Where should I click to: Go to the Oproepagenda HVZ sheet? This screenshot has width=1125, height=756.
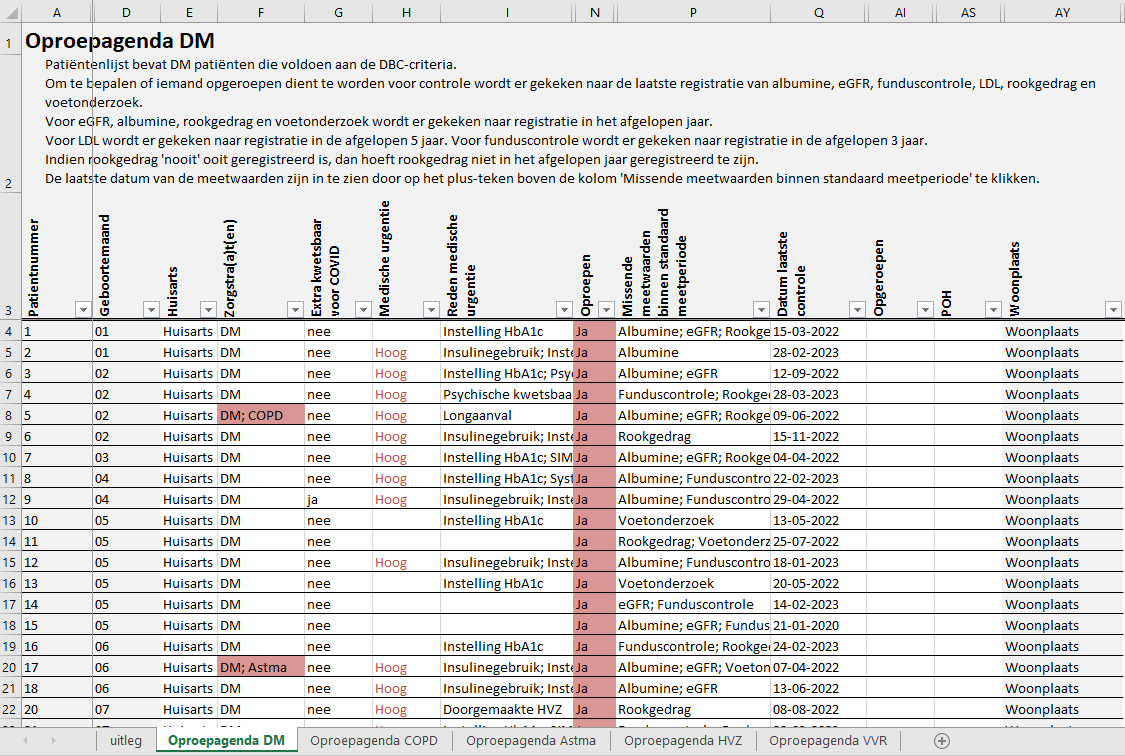point(683,741)
